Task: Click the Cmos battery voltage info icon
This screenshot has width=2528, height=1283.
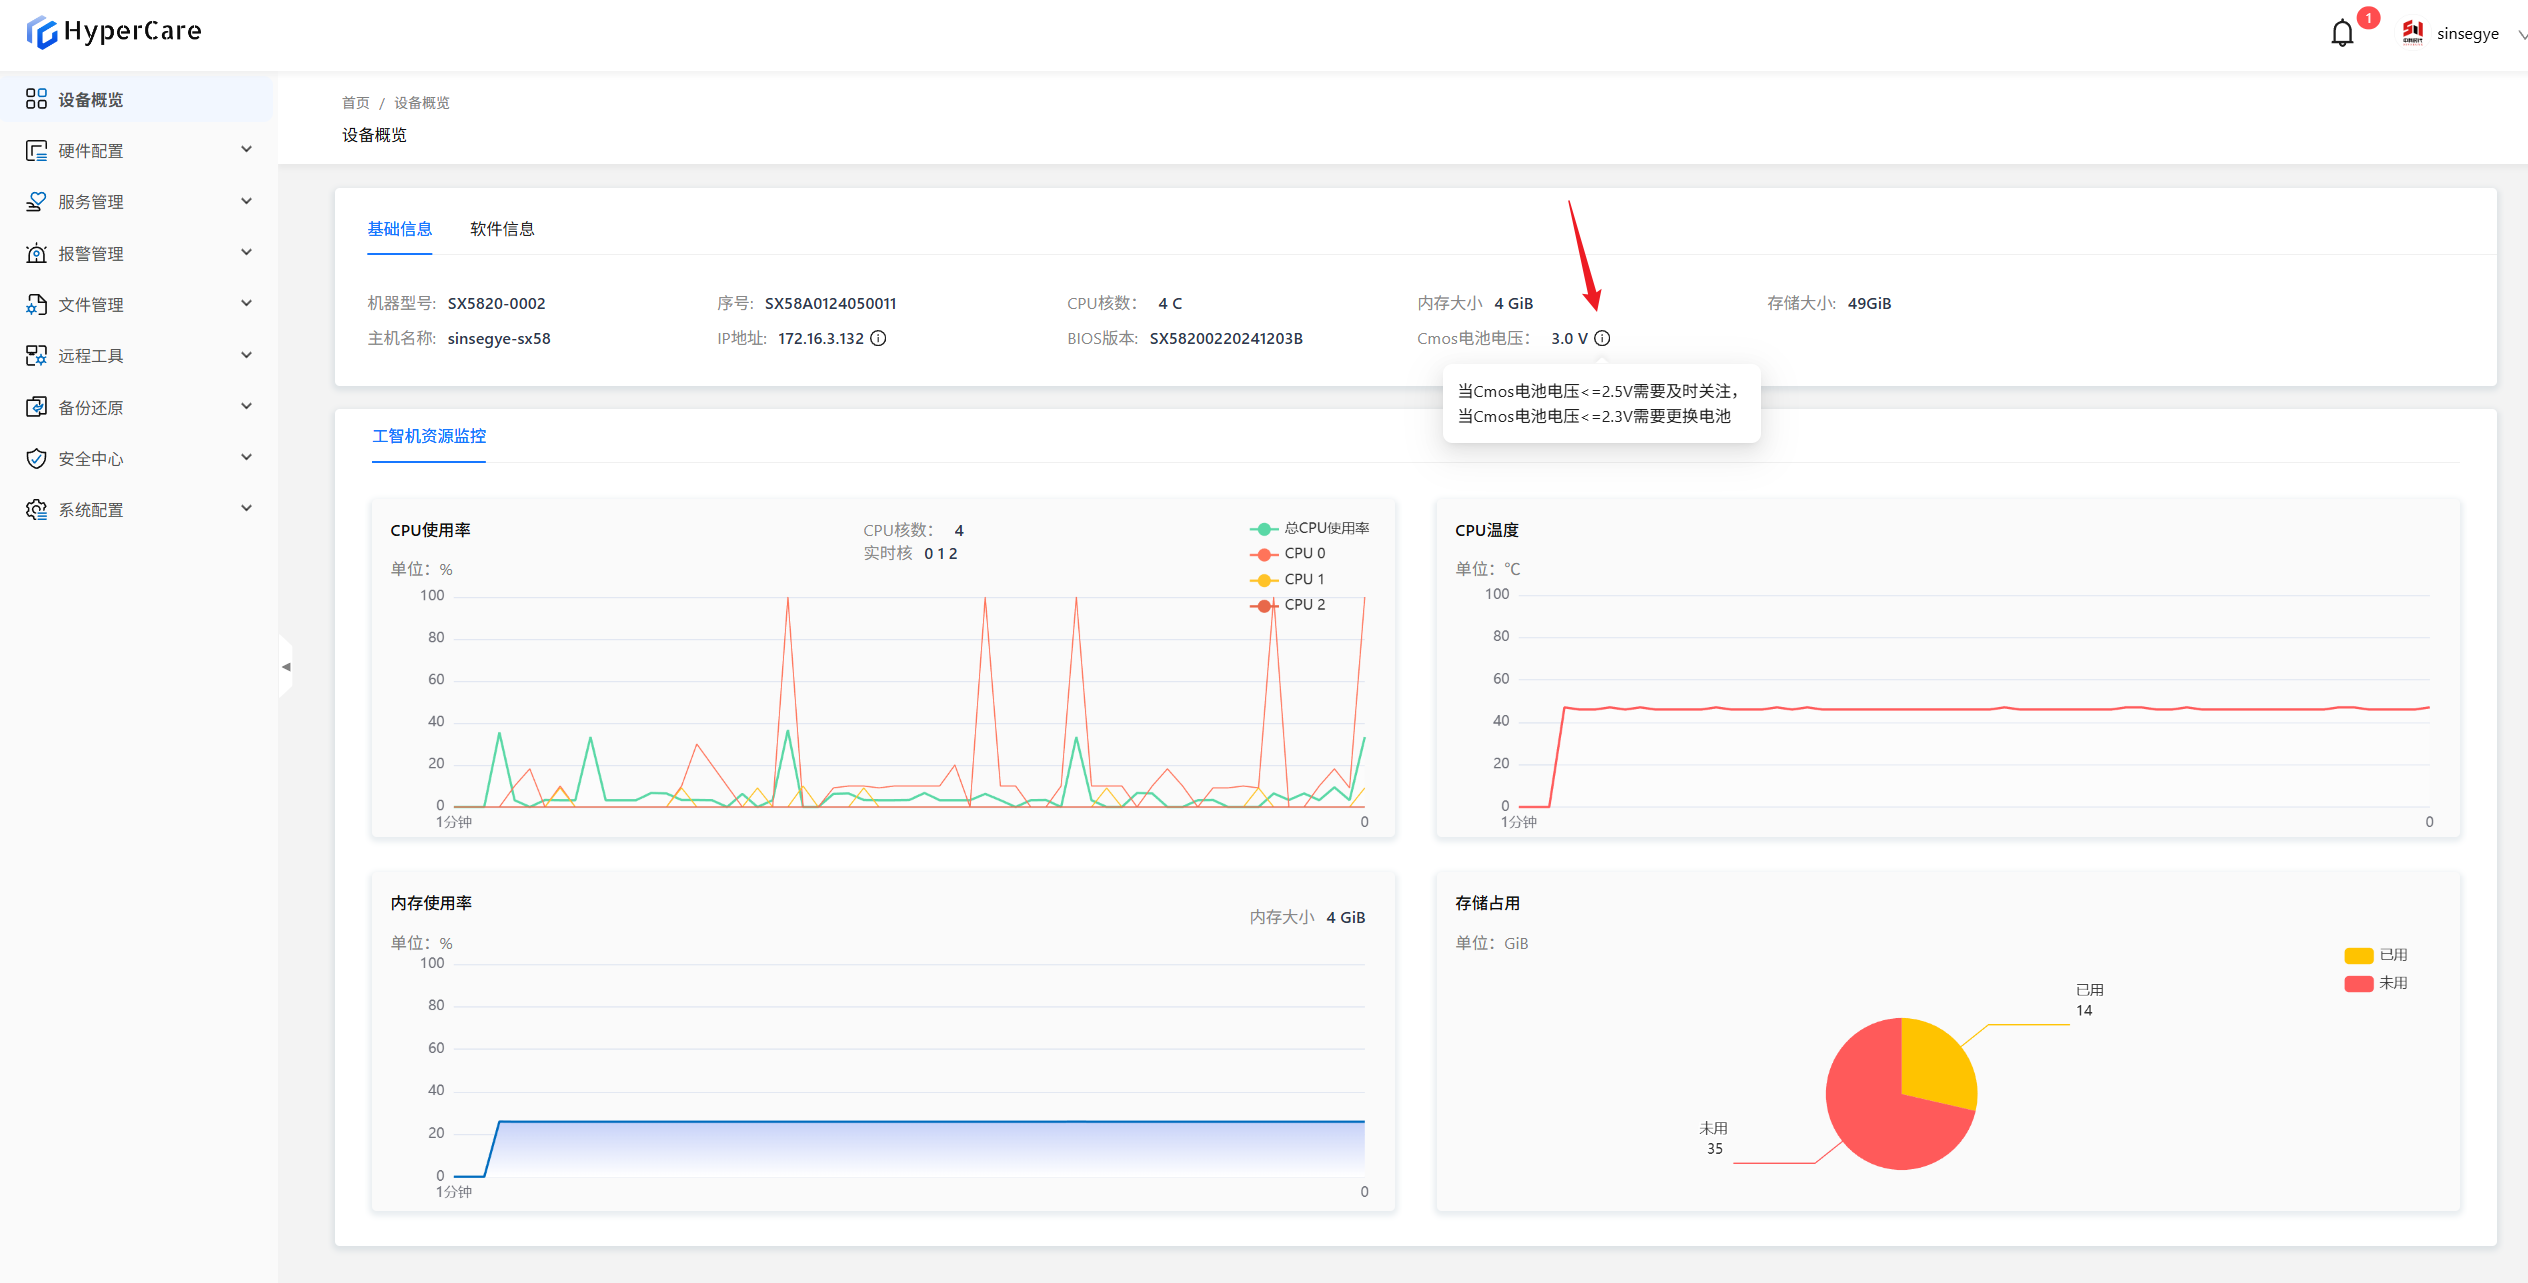Action: (1602, 338)
